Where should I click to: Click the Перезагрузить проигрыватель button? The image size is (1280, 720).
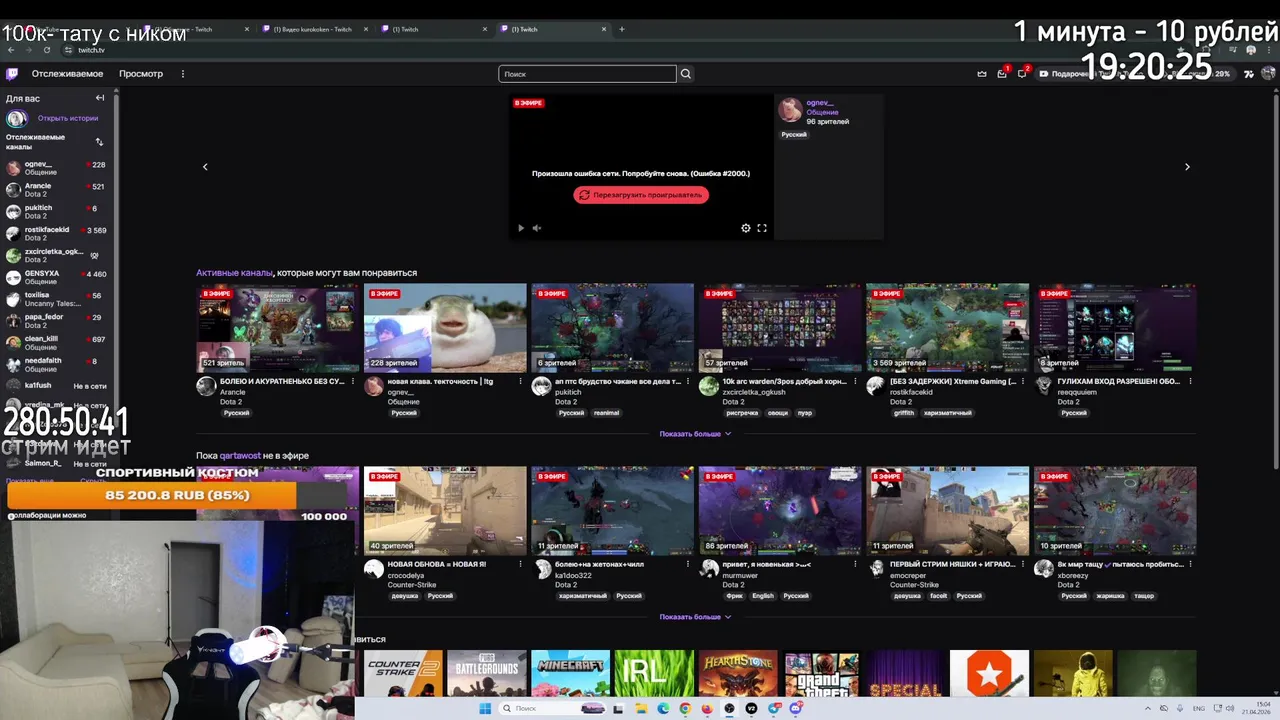click(x=641, y=195)
